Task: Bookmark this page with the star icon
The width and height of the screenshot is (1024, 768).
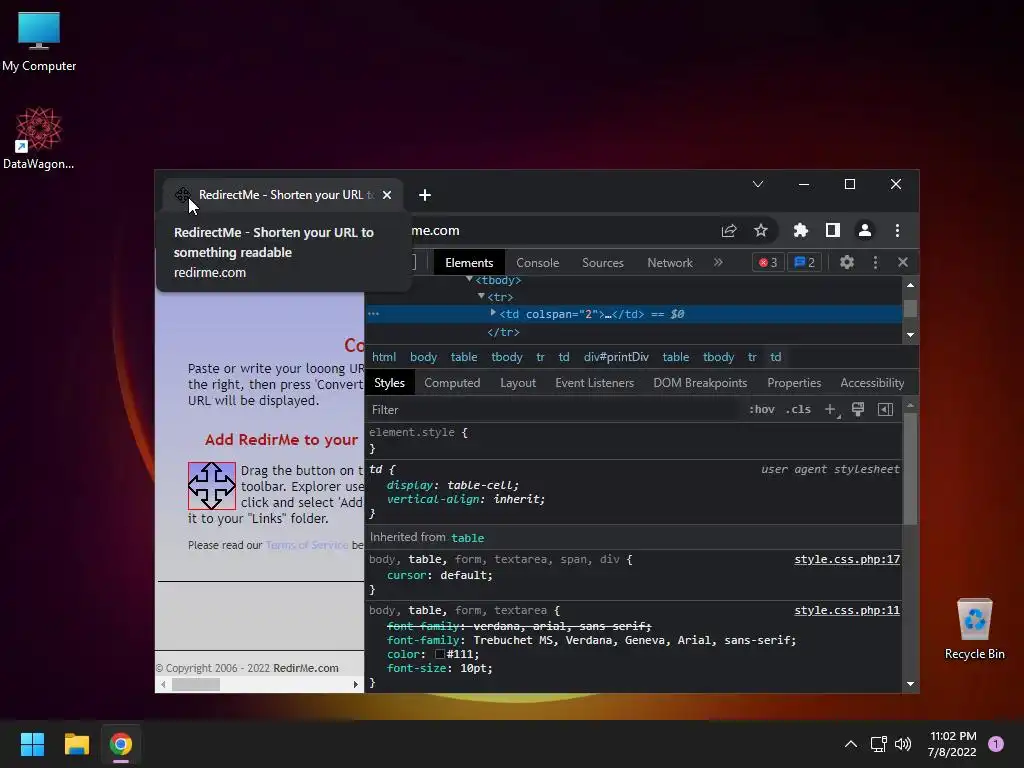Action: pos(761,230)
